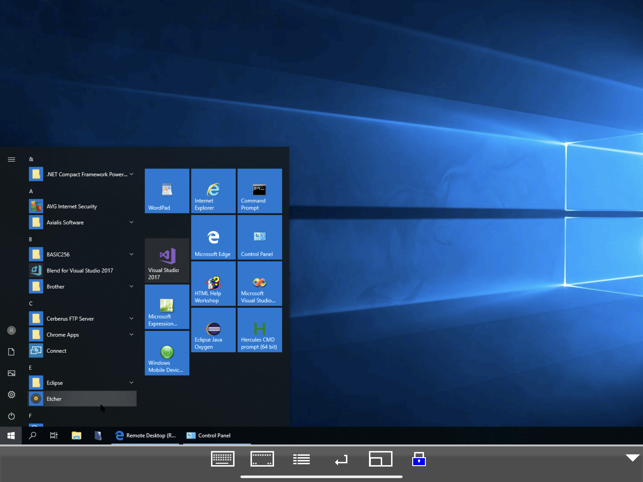This screenshot has width=643, height=482.
Task: Launch the Internet Explorer tile
Action: [213, 191]
